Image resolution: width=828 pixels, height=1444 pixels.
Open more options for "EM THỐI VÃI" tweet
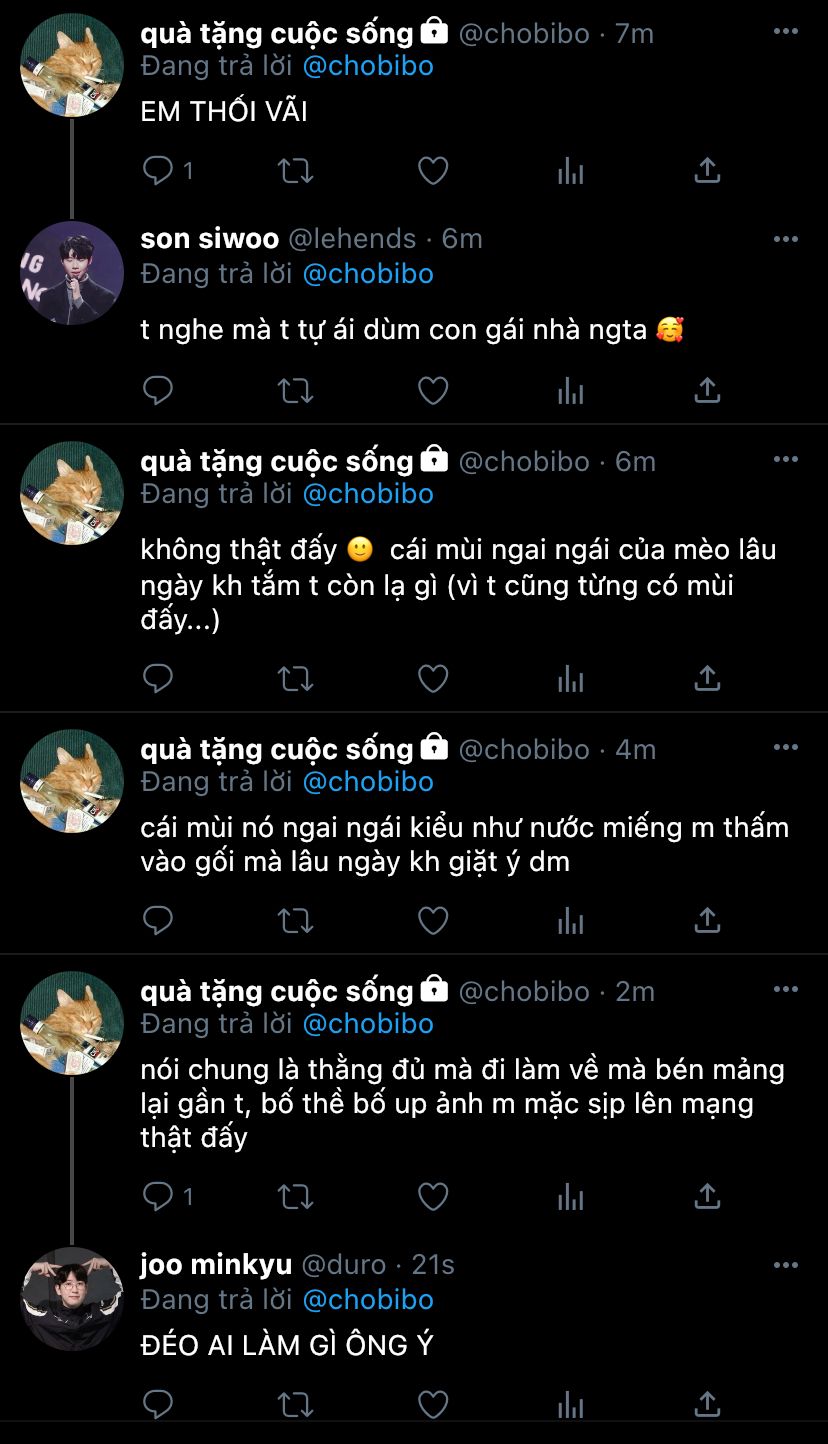pos(786,32)
